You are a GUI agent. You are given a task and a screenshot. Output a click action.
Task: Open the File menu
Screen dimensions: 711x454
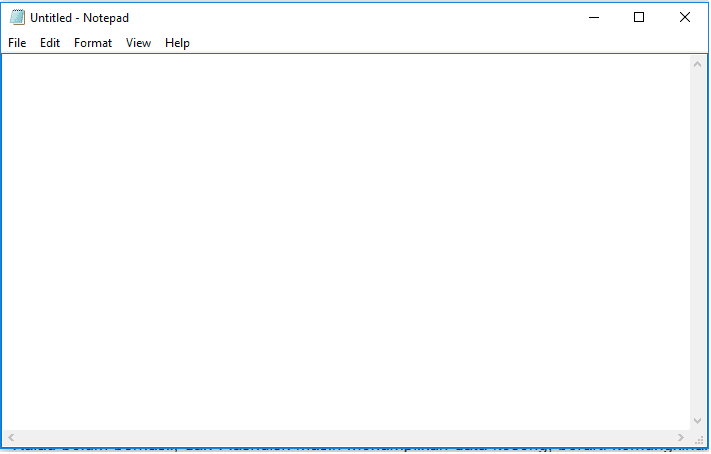(17, 43)
